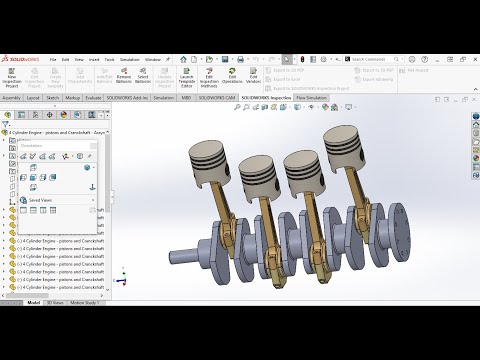Open Edit Operations tool
The image size is (480, 360).
[x=232, y=75]
